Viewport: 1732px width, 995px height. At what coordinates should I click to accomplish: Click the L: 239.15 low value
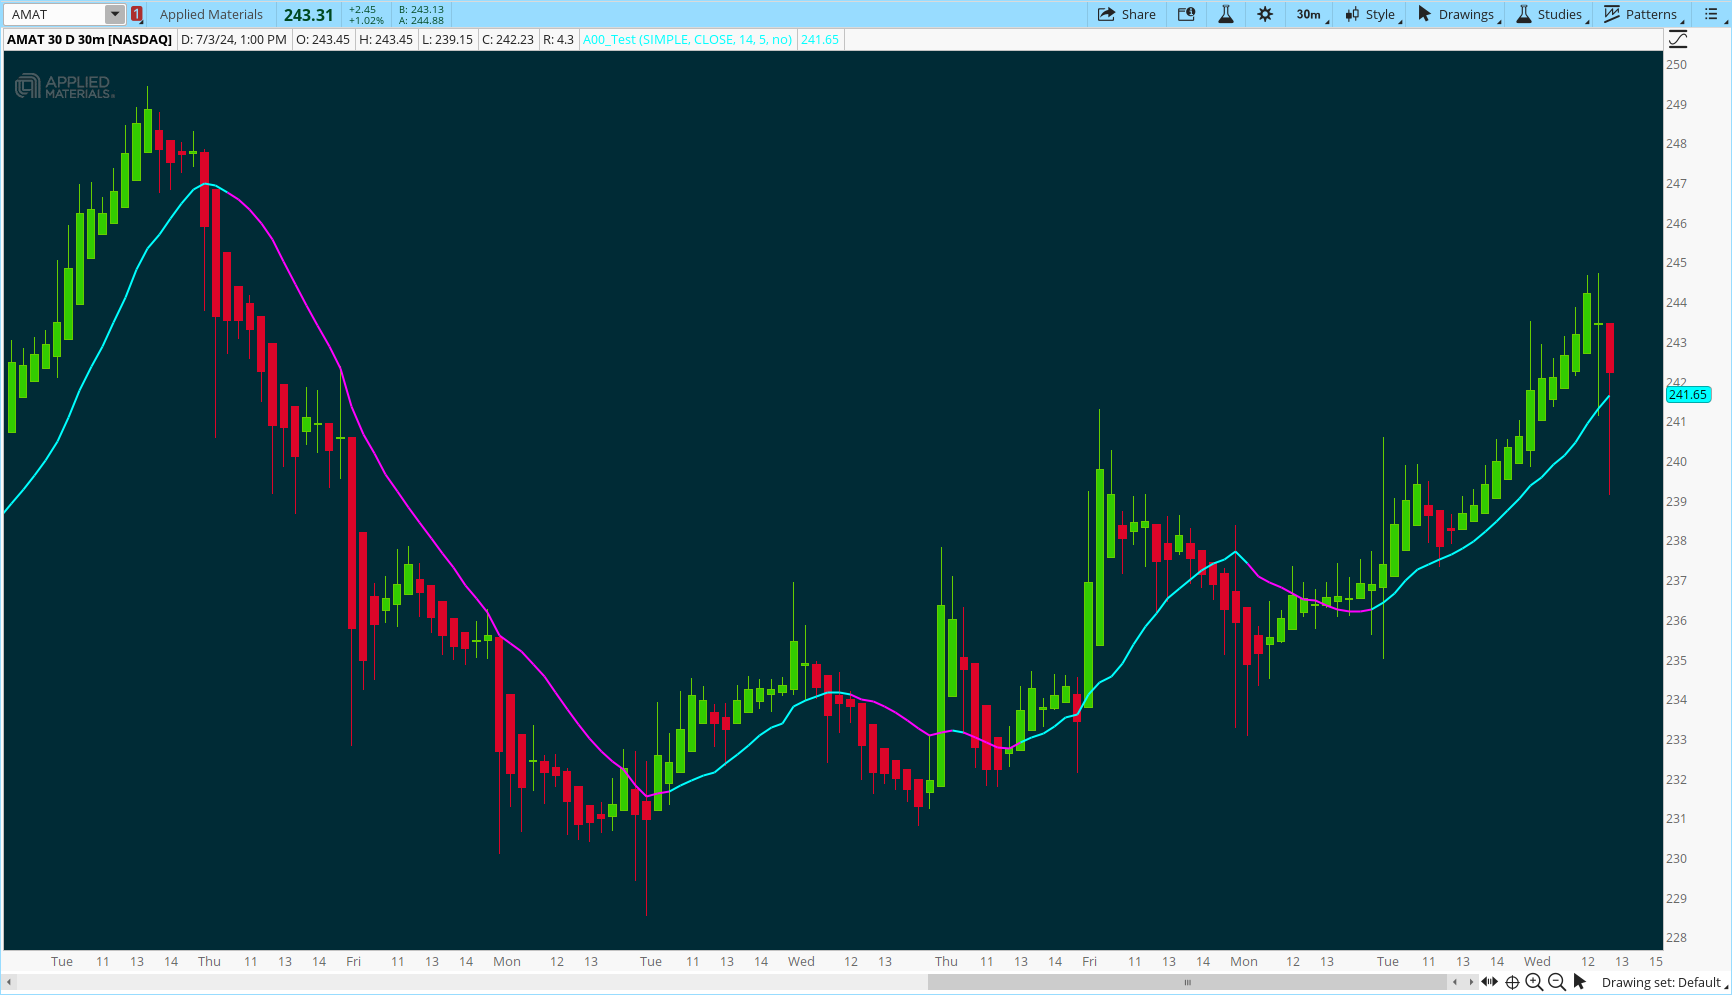pos(447,39)
